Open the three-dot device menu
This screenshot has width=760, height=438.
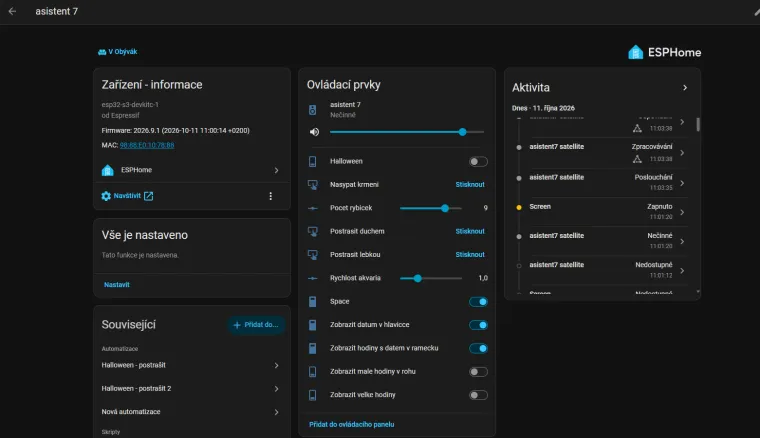[270, 196]
